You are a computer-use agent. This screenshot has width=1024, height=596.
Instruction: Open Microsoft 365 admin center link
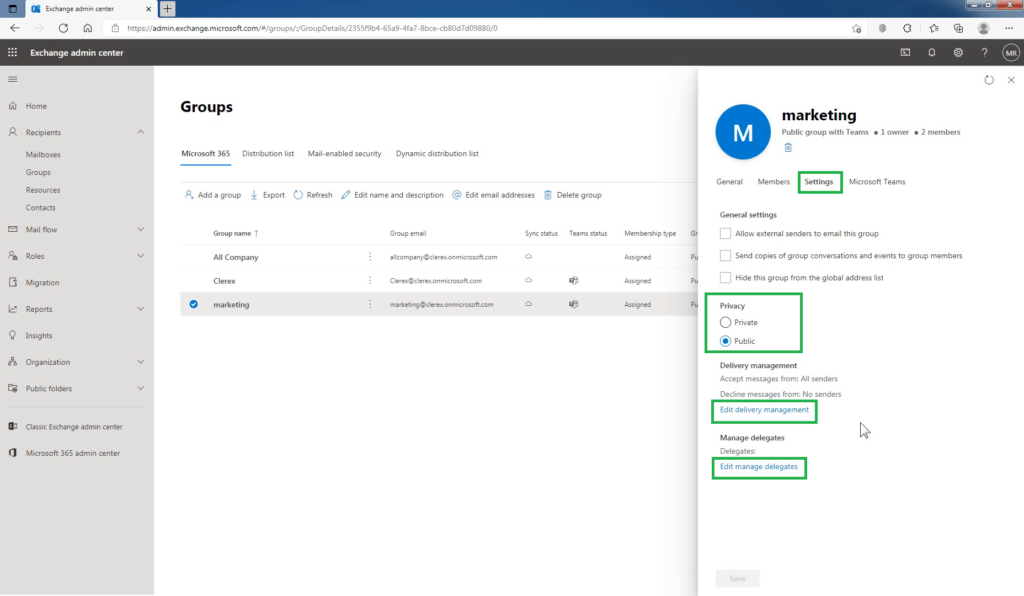(72, 453)
